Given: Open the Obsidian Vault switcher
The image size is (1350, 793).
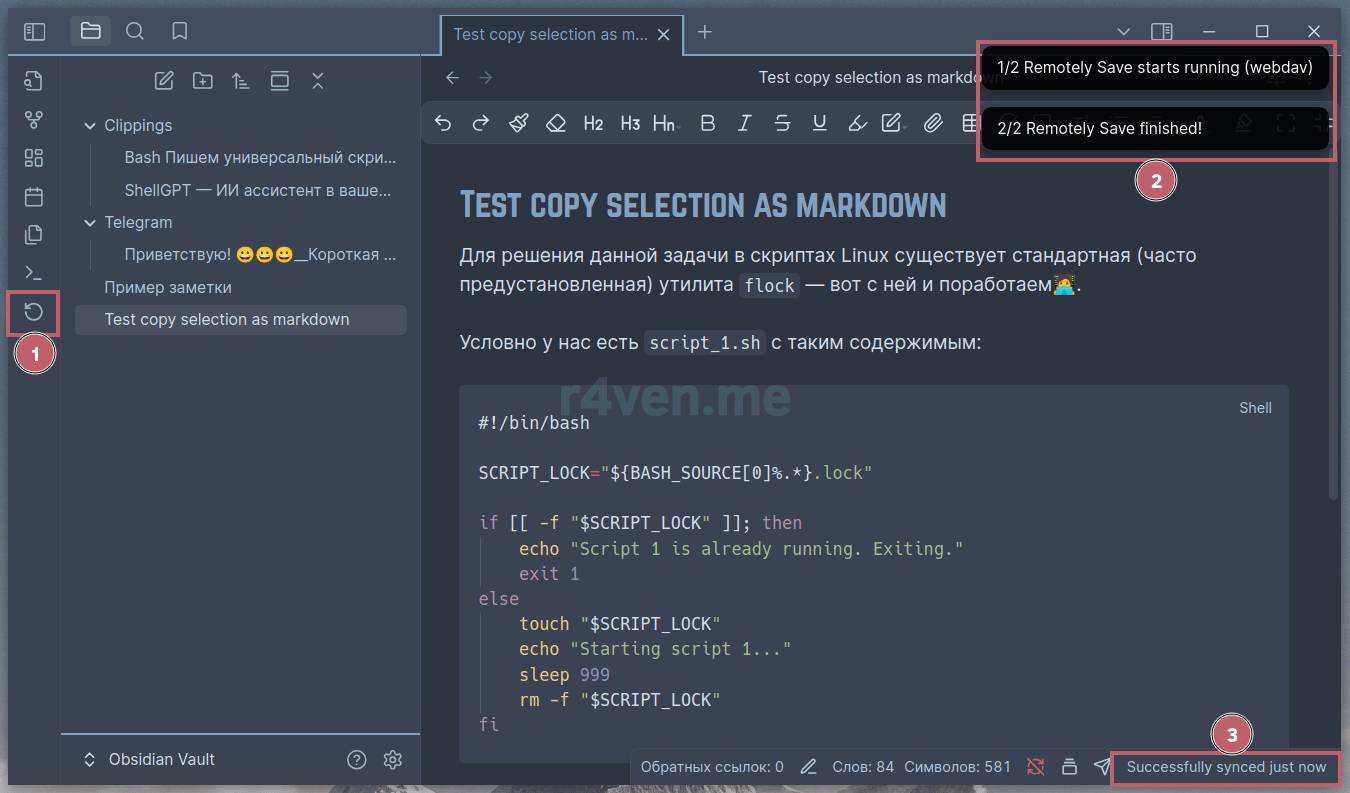Looking at the screenshot, I should click(150, 760).
